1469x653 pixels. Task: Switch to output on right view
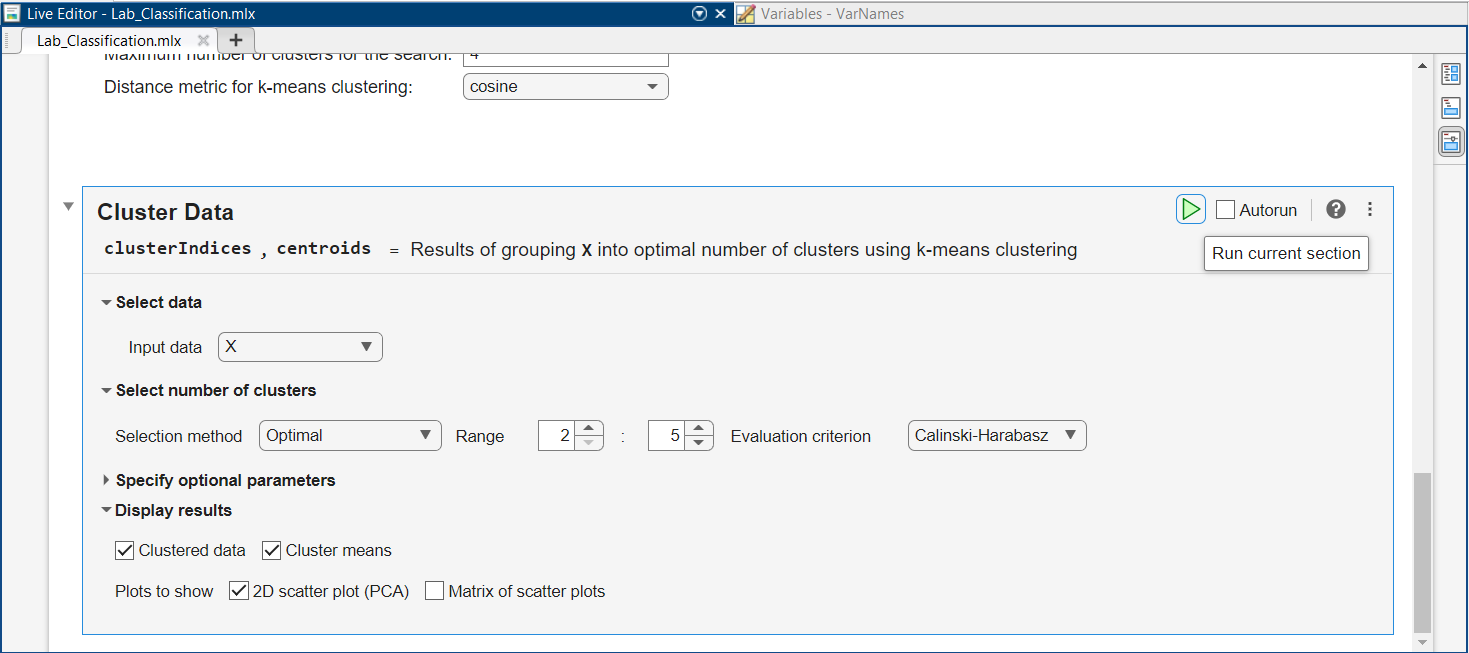1450,74
